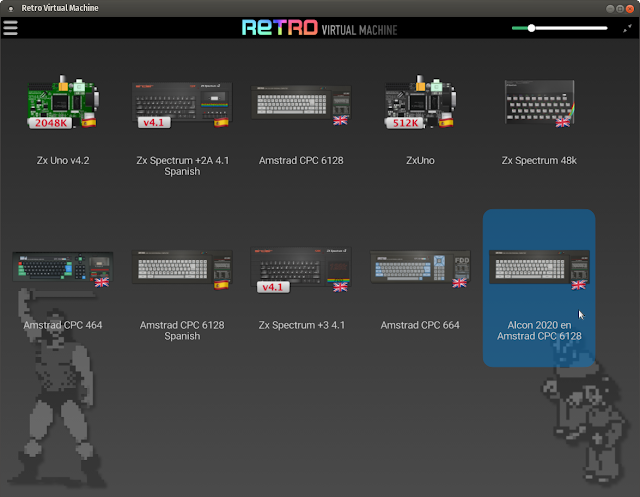Click the "ZxUno" machine label
640x497 pixels.
[x=420, y=160]
